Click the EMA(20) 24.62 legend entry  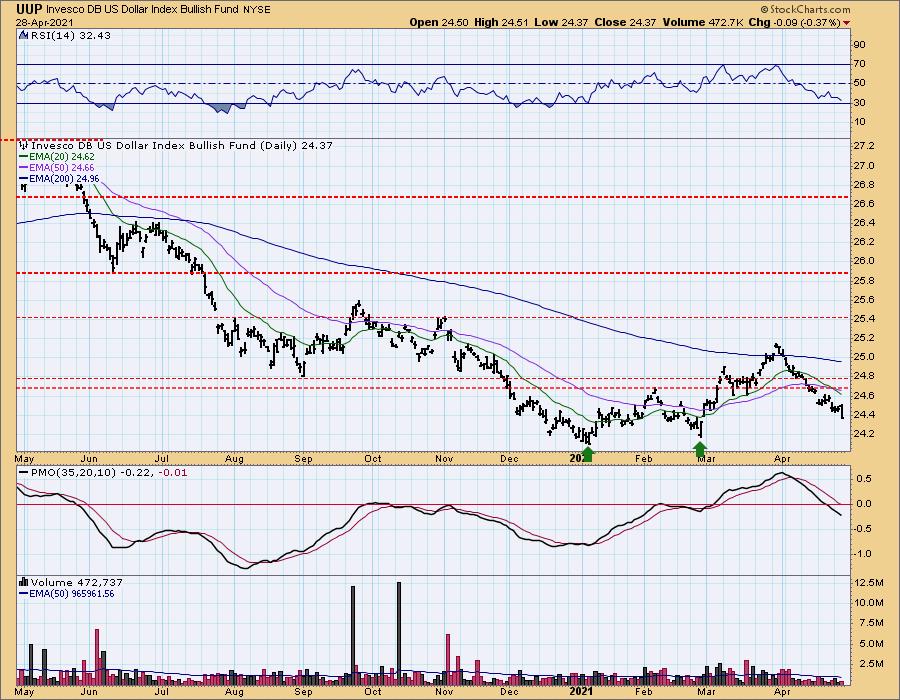click(x=57, y=157)
